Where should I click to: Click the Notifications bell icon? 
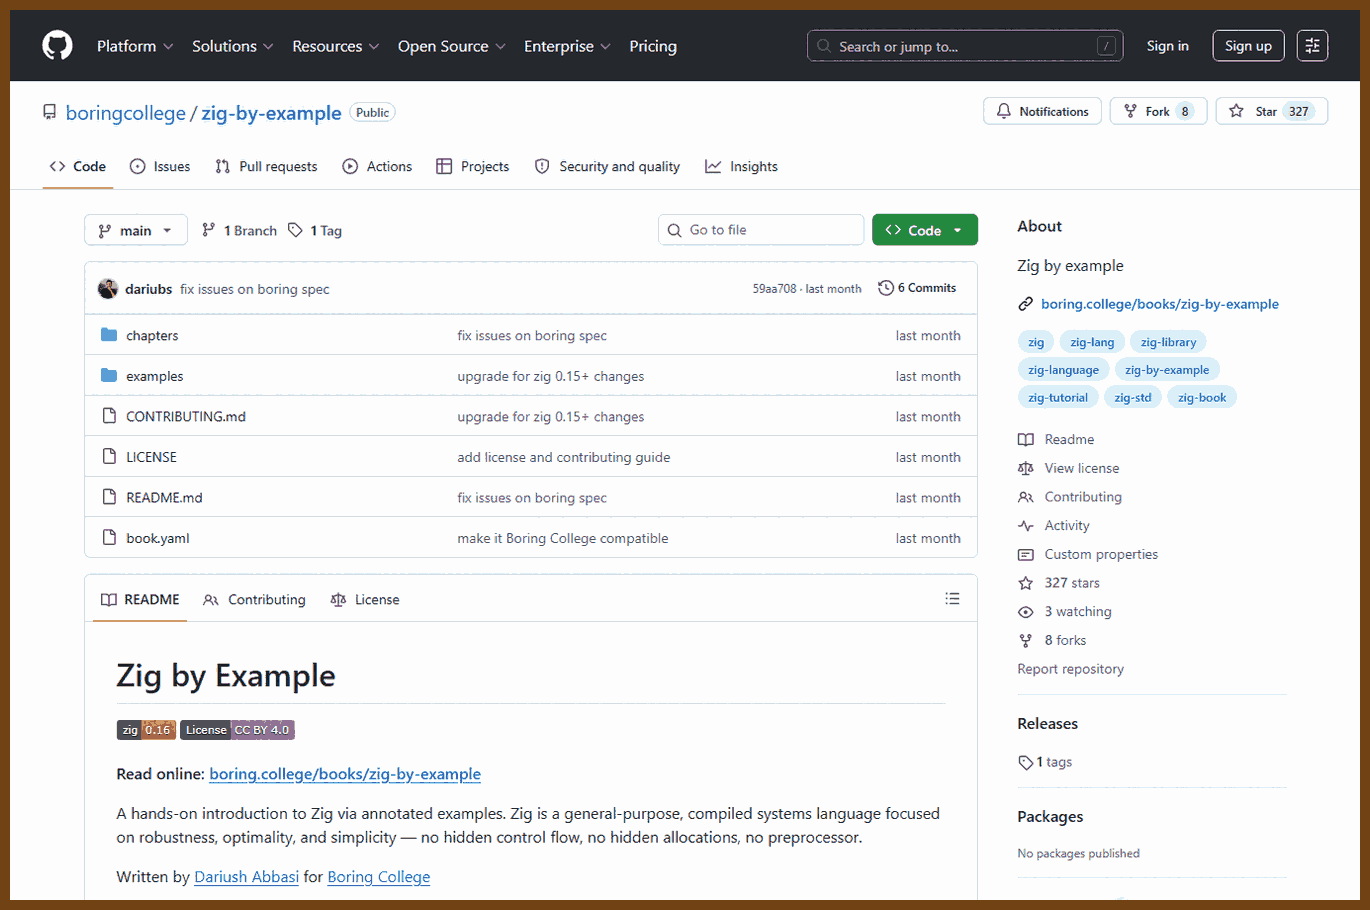pos(1004,111)
